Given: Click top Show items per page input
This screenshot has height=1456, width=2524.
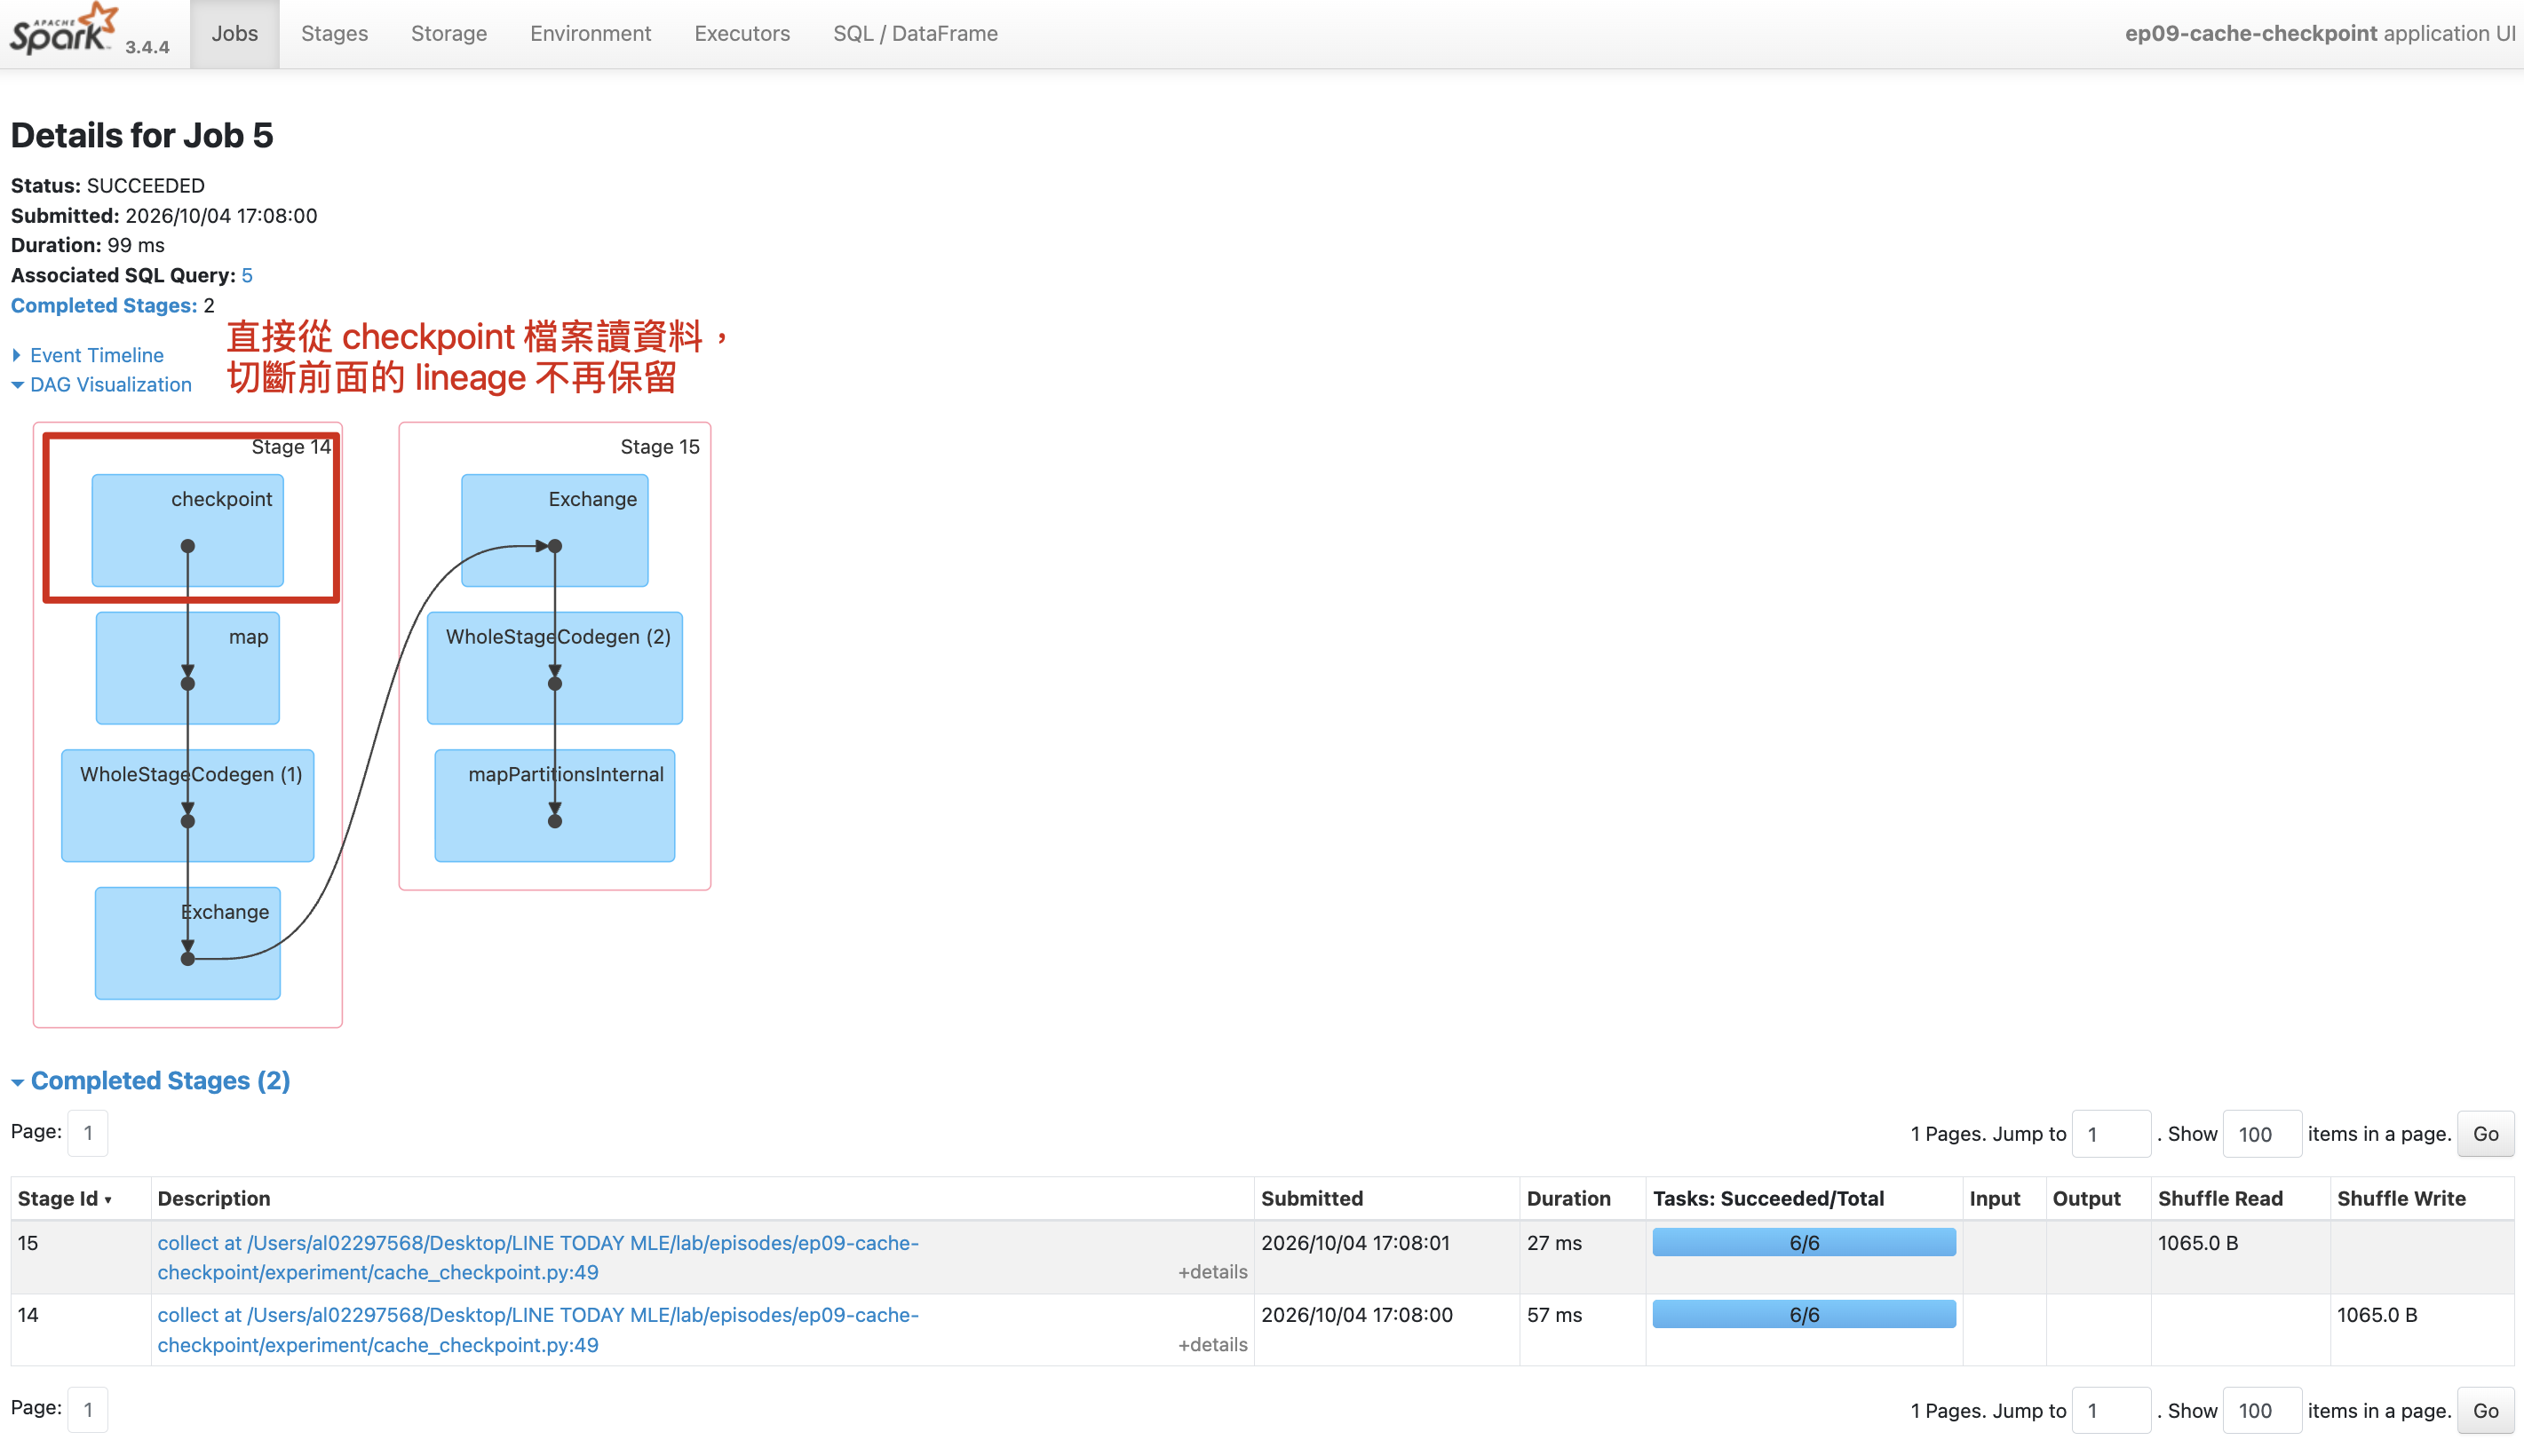Looking at the screenshot, I should point(2262,1134).
